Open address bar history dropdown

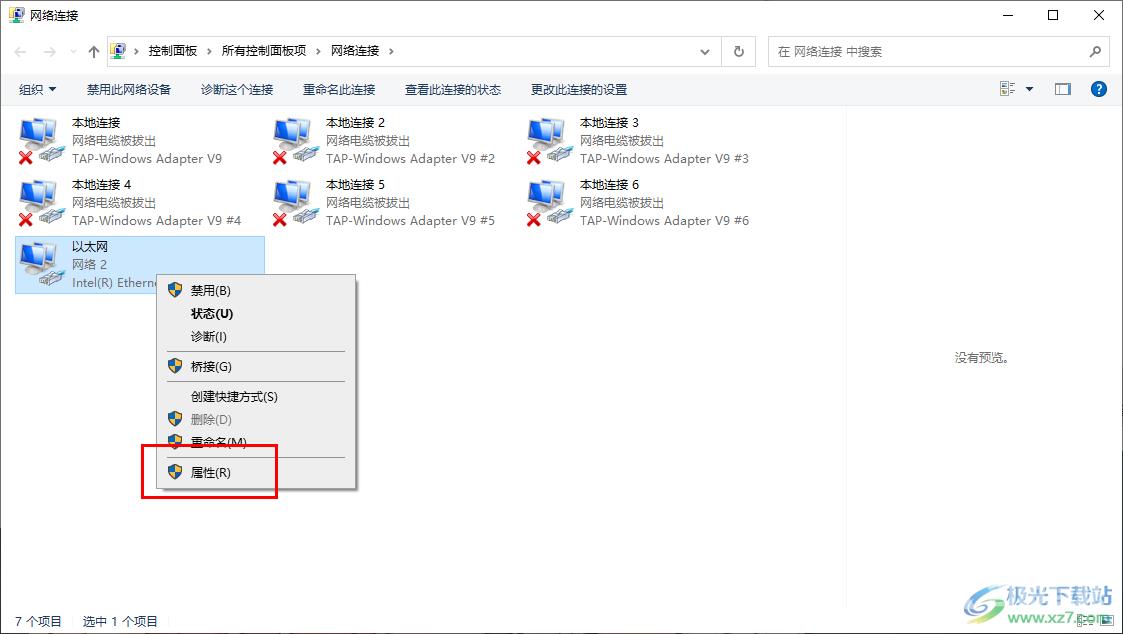click(705, 52)
